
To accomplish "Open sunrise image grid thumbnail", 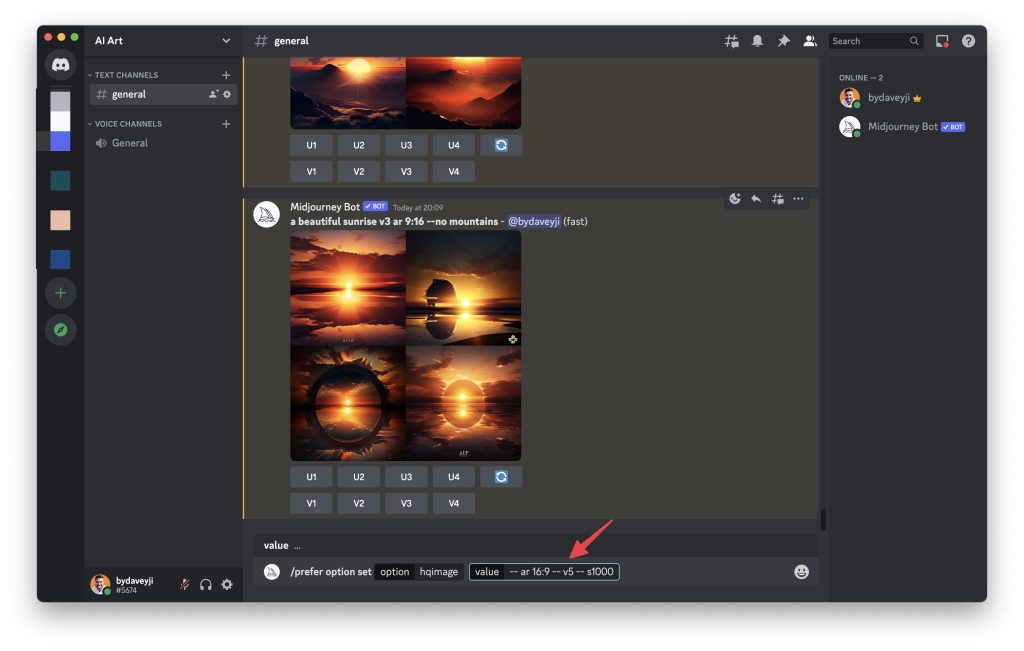I will click(x=406, y=346).
